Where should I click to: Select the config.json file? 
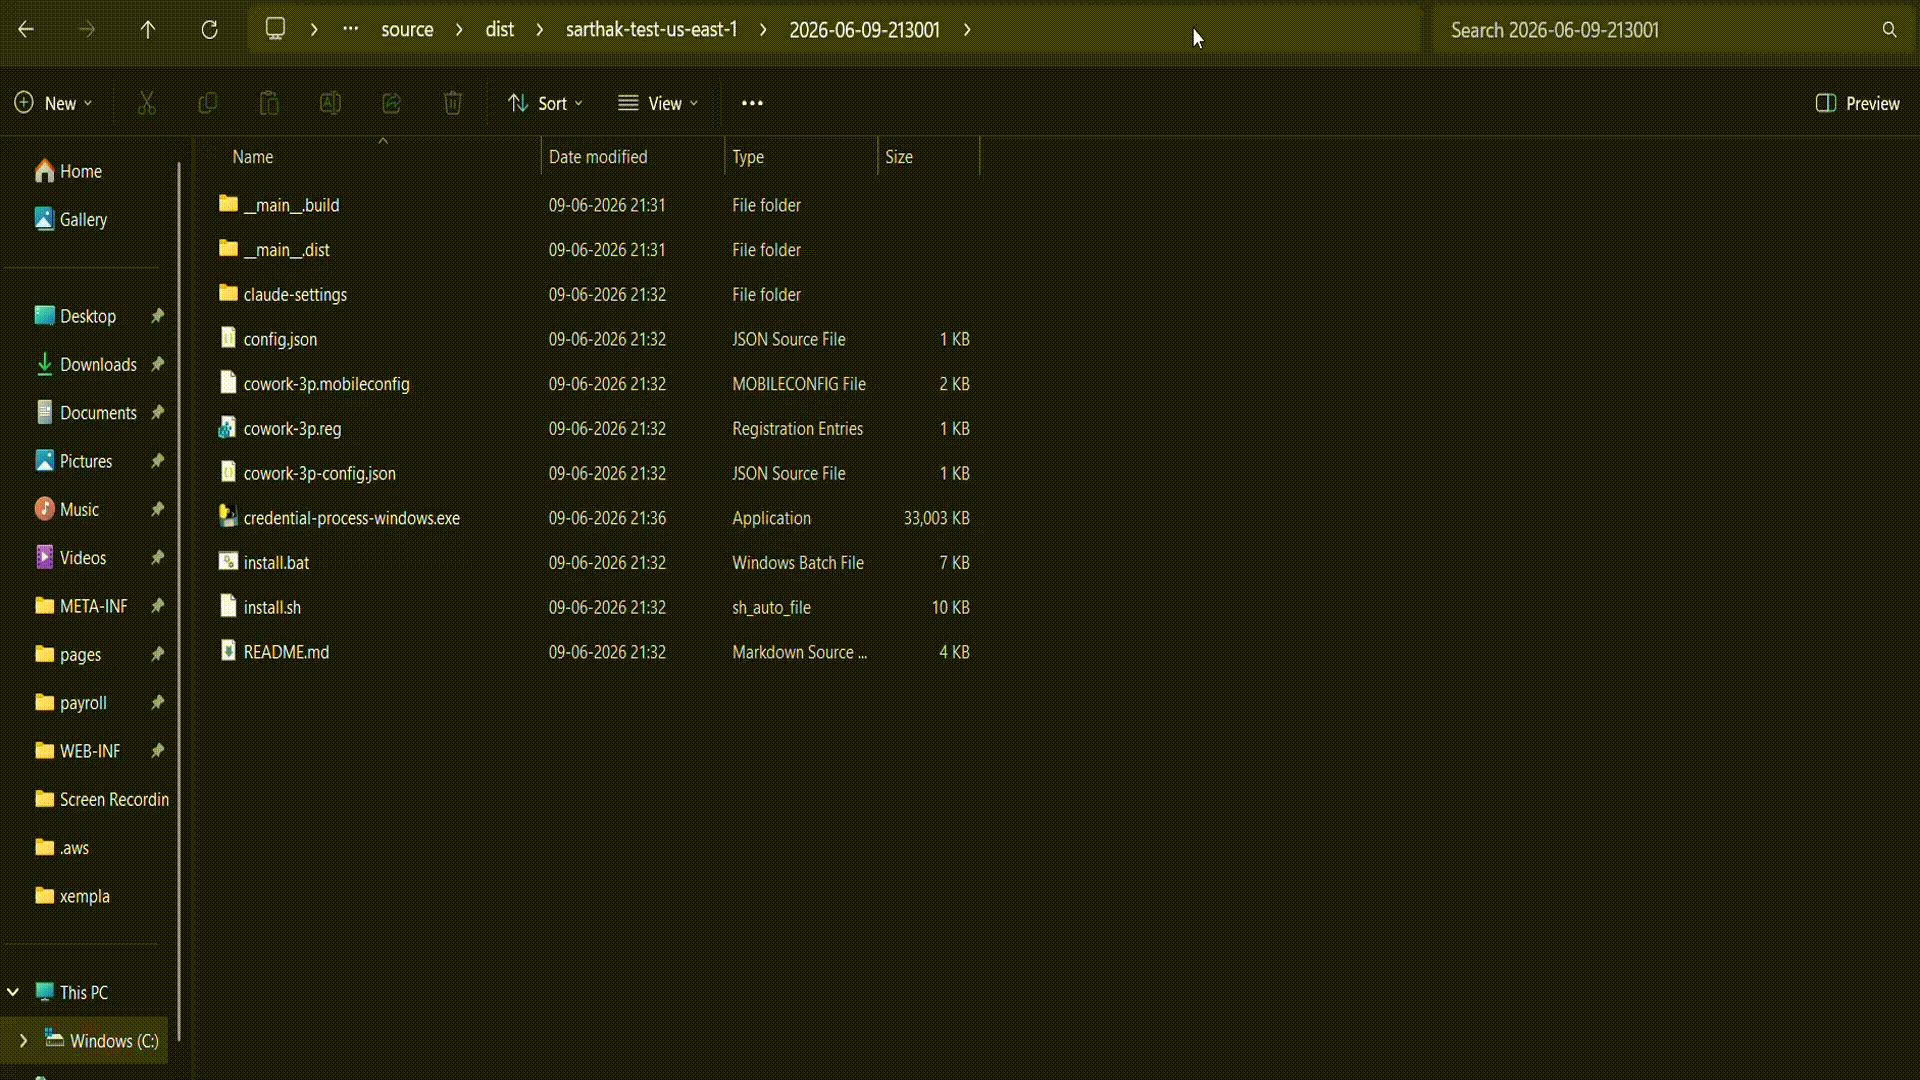(x=280, y=339)
